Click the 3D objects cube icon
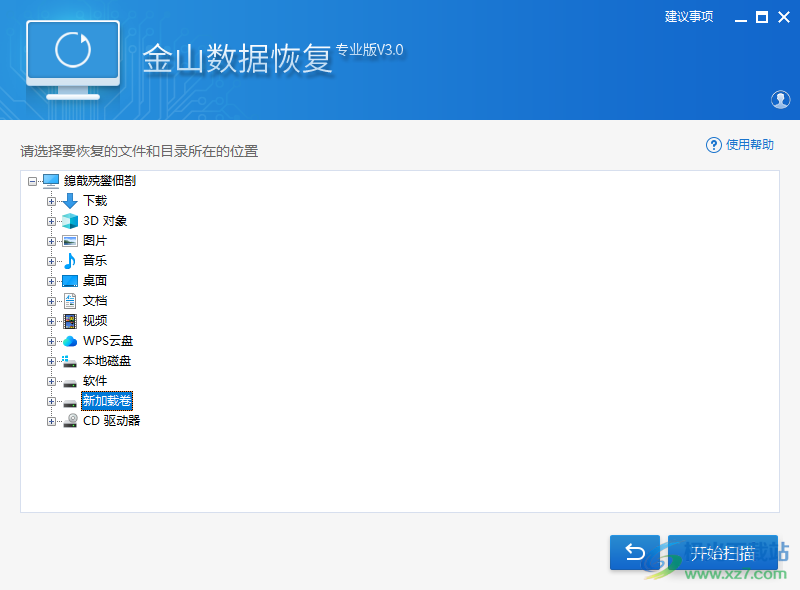 click(70, 221)
